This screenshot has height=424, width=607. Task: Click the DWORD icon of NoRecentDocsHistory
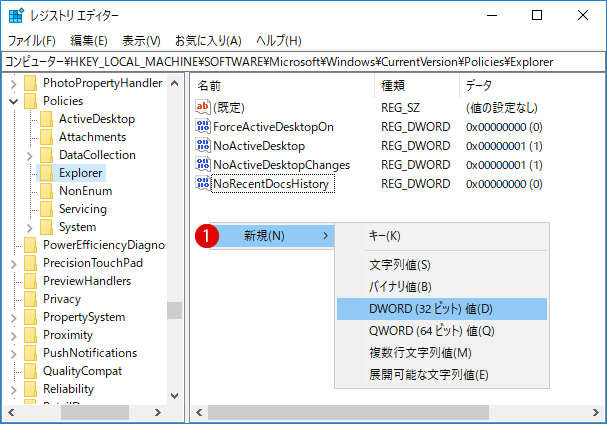[x=203, y=183]
